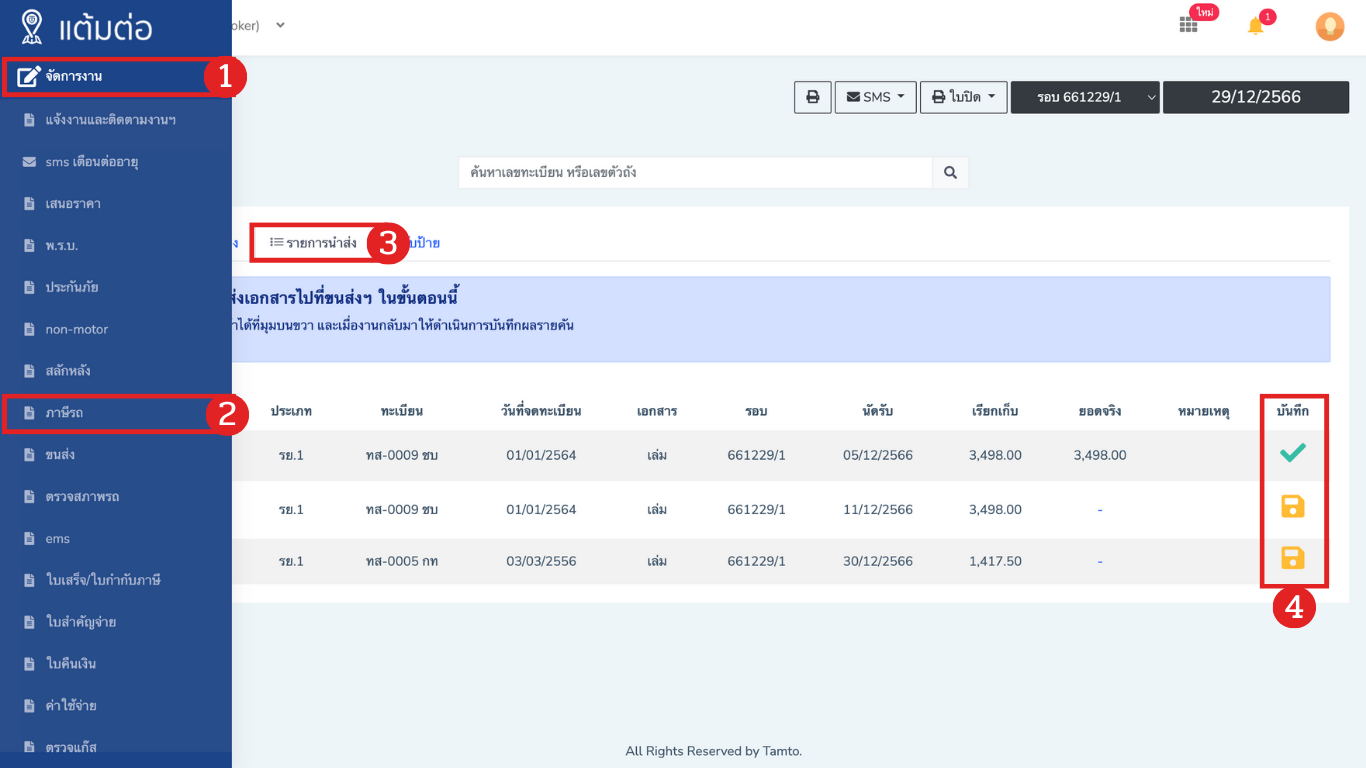
Task: Click the dash link in 11/12/2566 row
Action: coord(1100,509)
